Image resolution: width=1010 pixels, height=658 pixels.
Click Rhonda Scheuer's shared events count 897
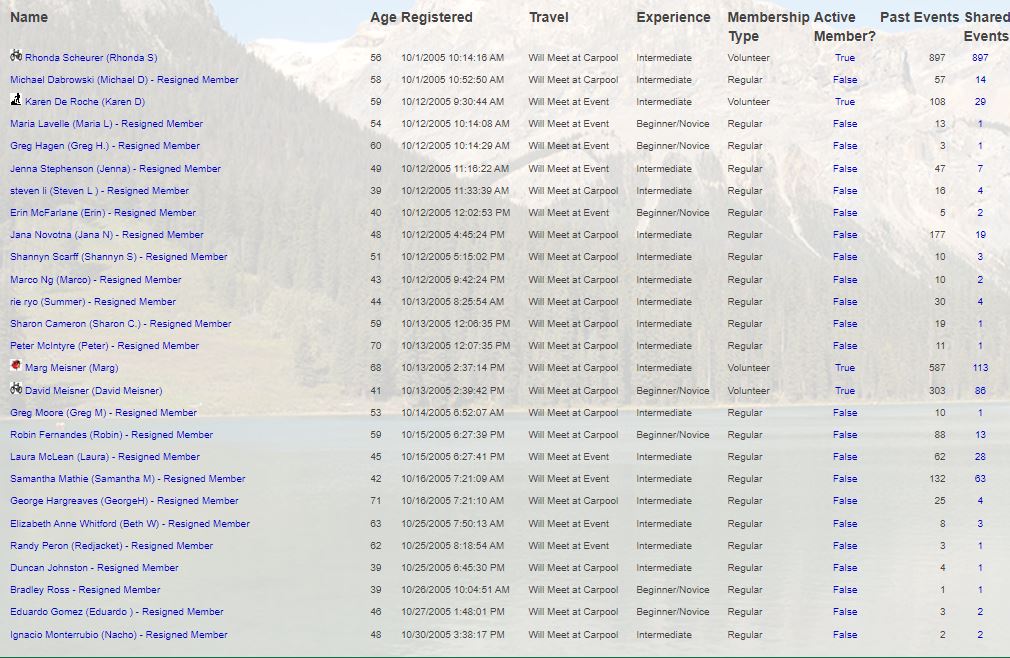(x=980, y=58)
